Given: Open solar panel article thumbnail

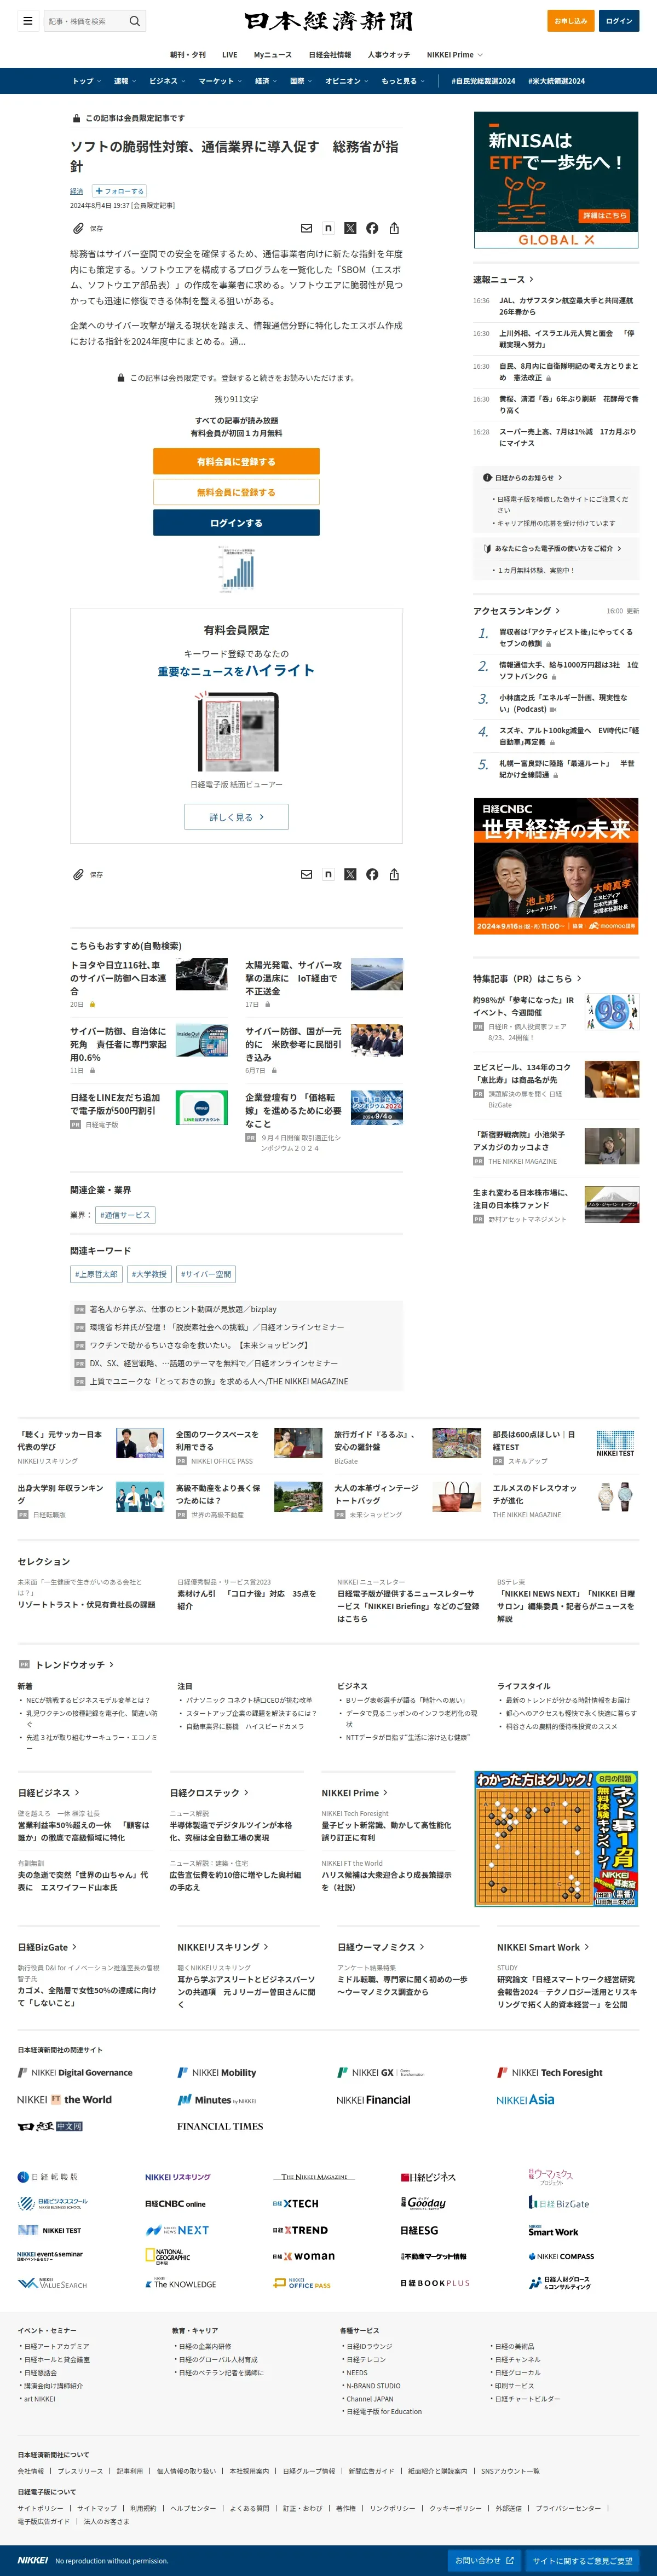Looking at the screenshot, I should [376, 974].
